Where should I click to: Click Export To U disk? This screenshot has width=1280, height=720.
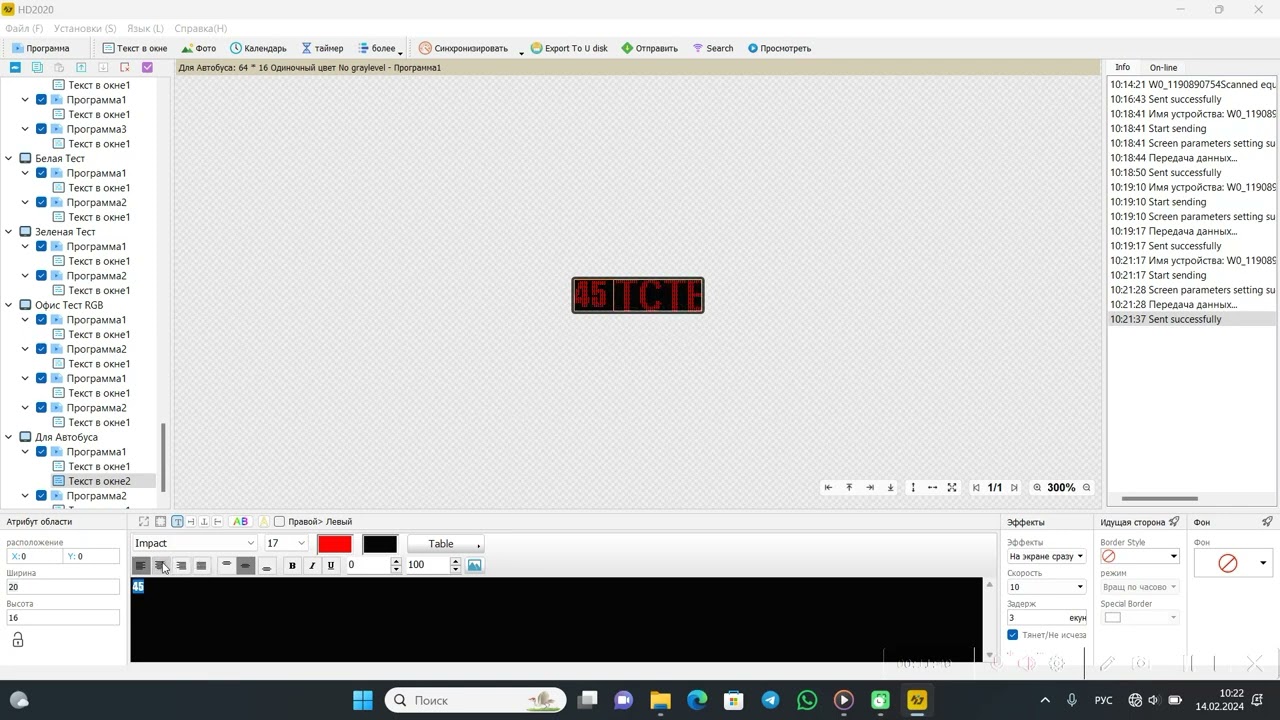[x=569, y=48]
